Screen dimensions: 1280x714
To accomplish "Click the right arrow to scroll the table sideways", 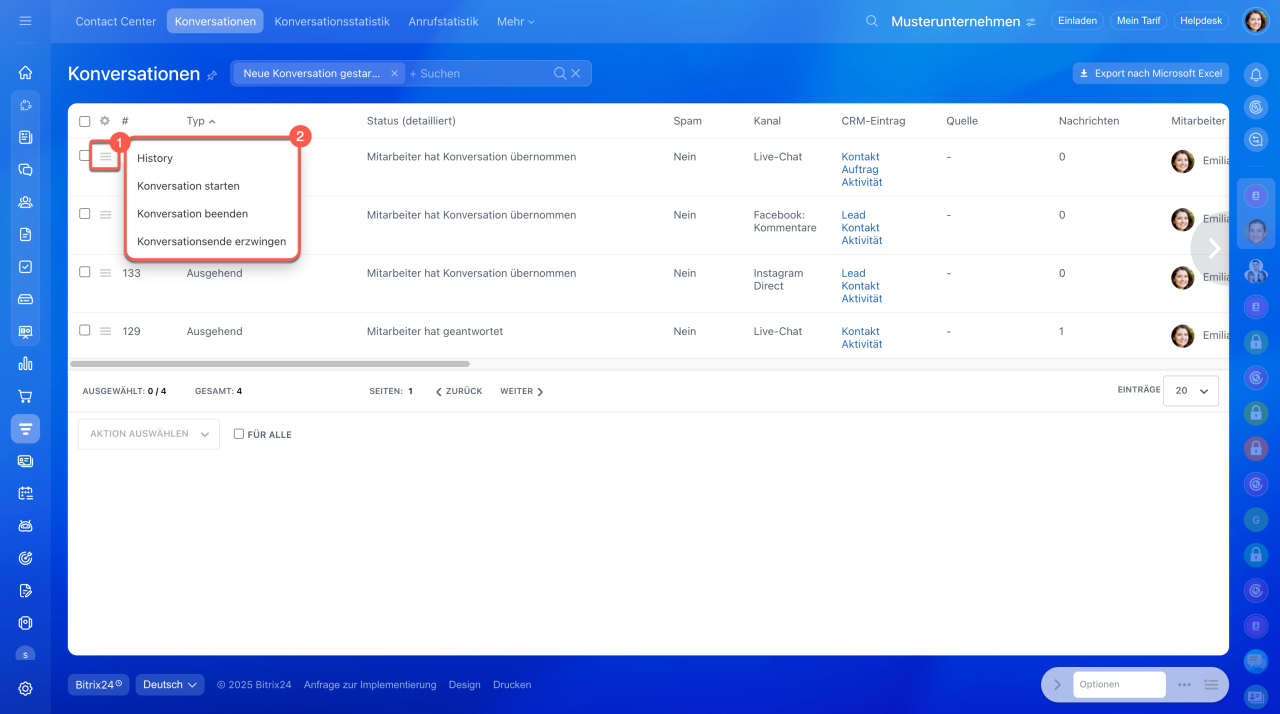I will click(x=1213, y=248).
